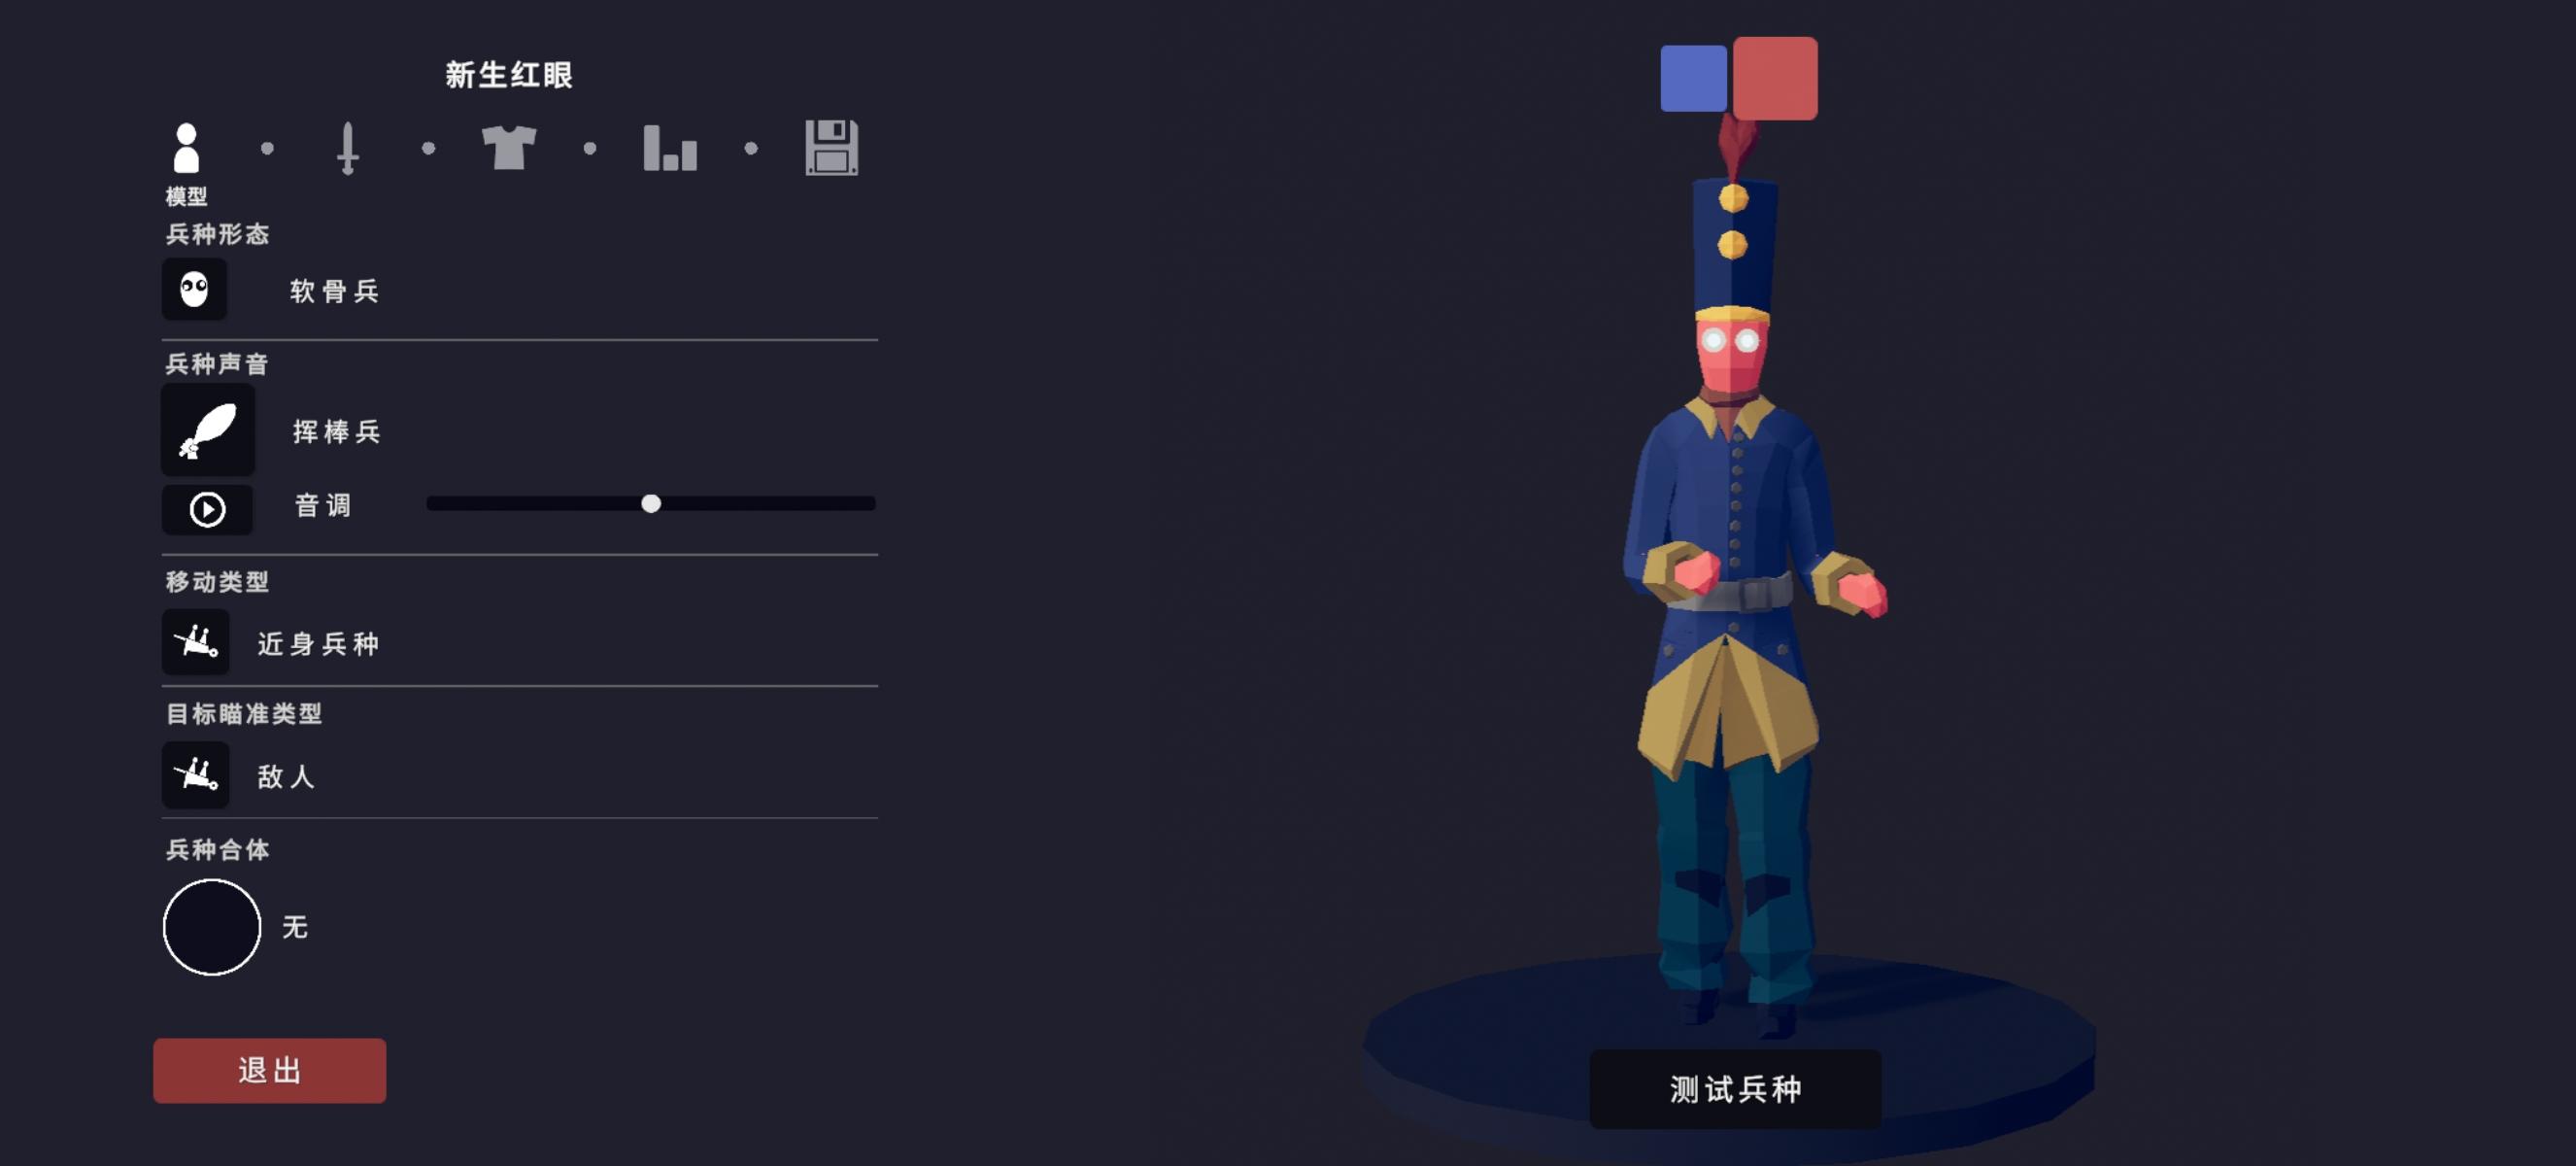Play the voice pitch preview
The image size is (2576, 1166).
[207, 510]
